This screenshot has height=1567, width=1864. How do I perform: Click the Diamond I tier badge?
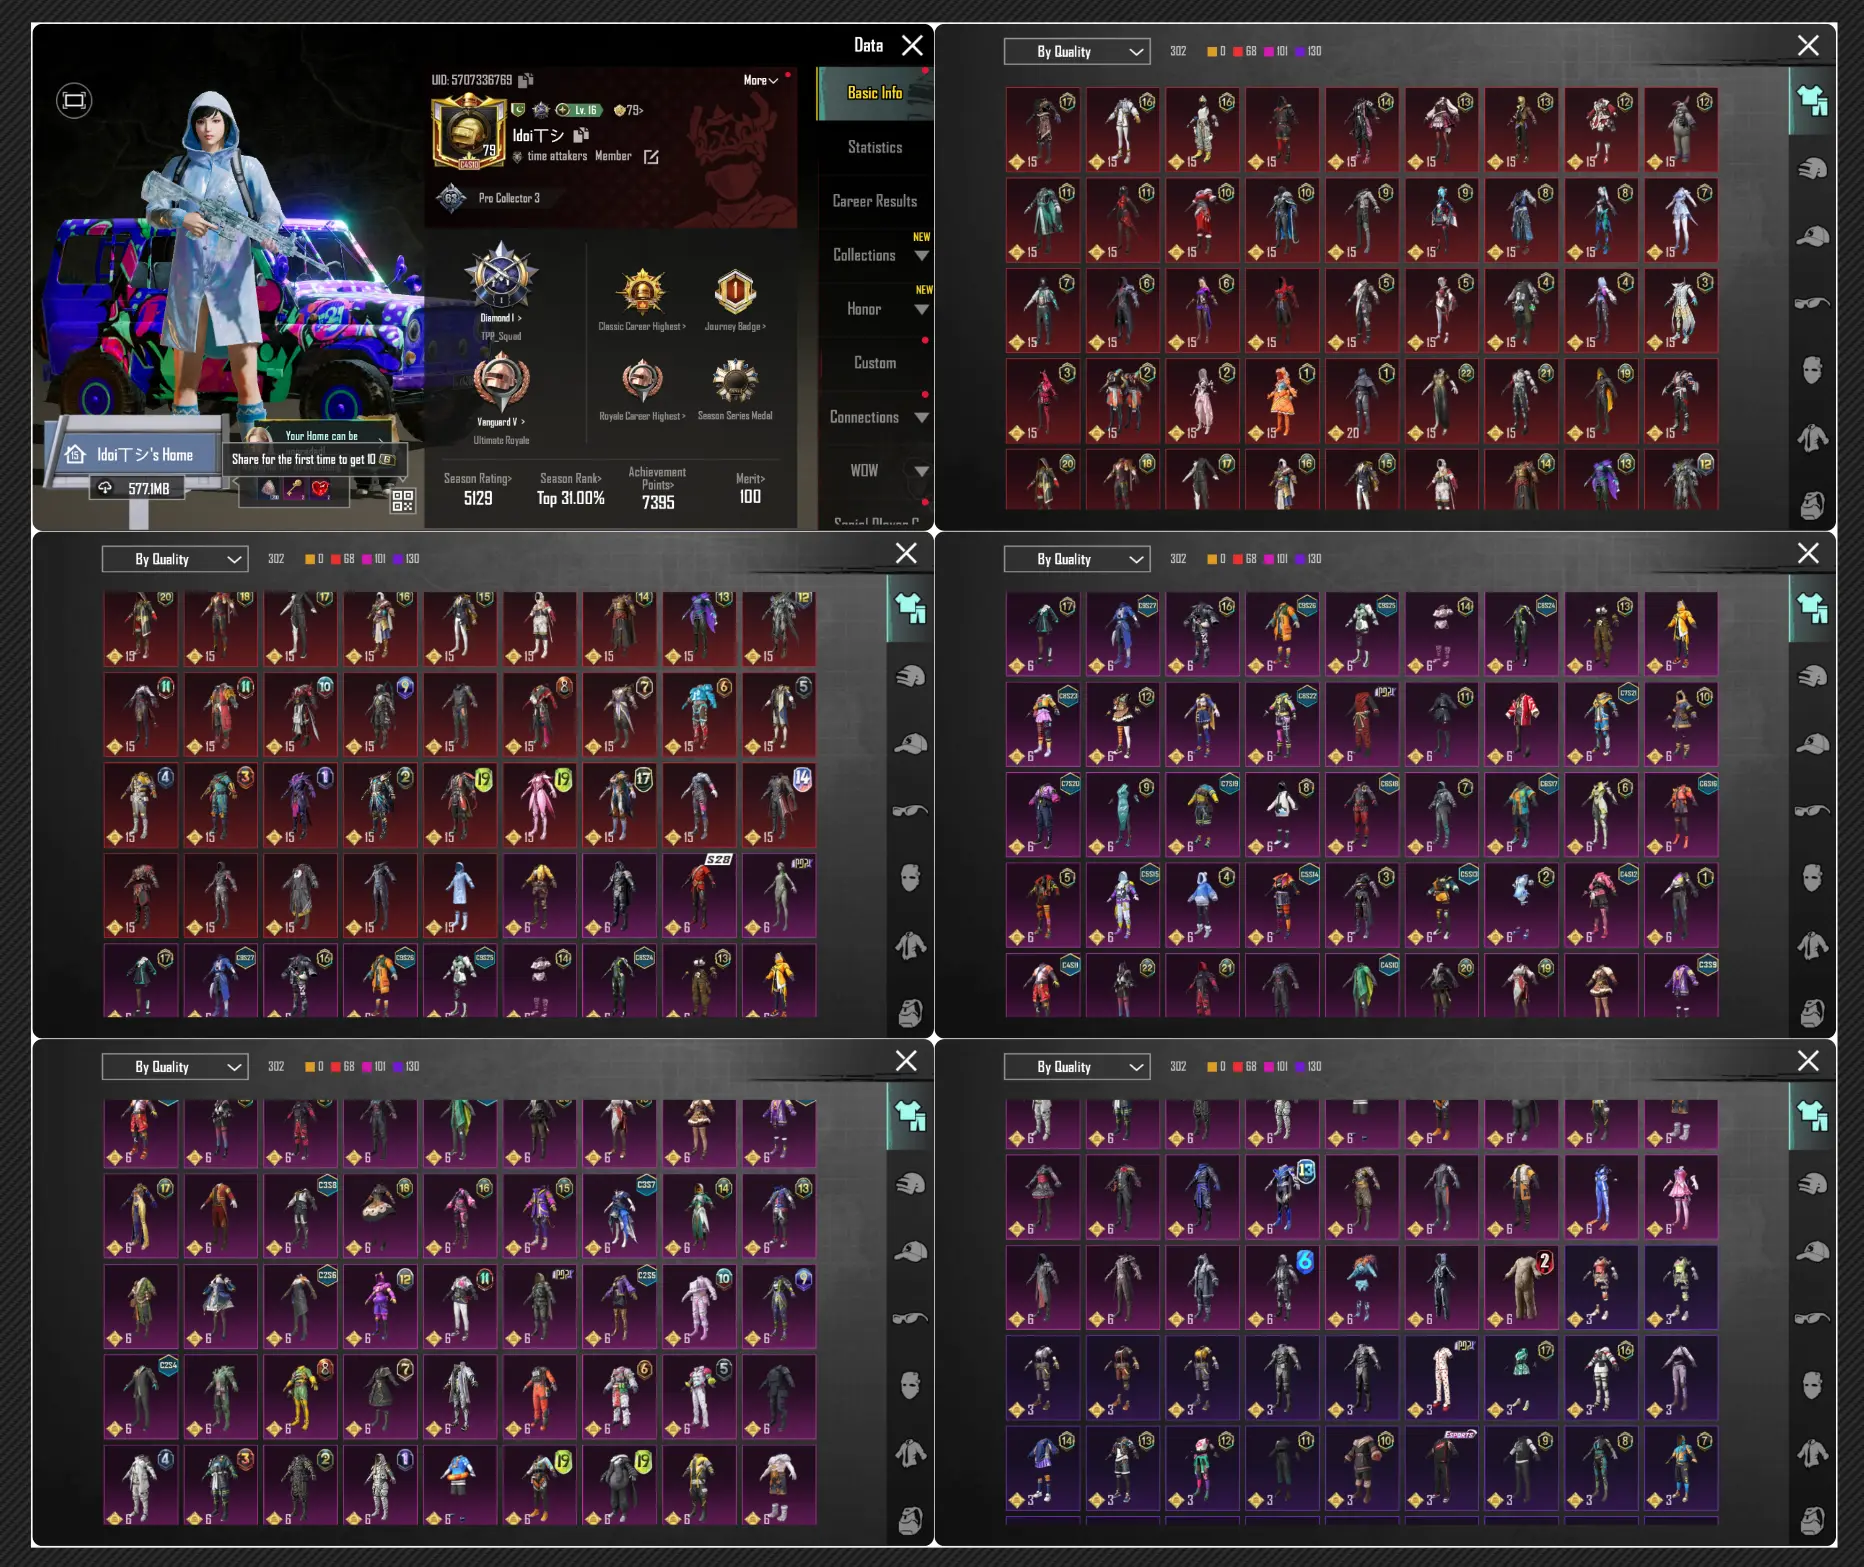click(x=500, y=277)
